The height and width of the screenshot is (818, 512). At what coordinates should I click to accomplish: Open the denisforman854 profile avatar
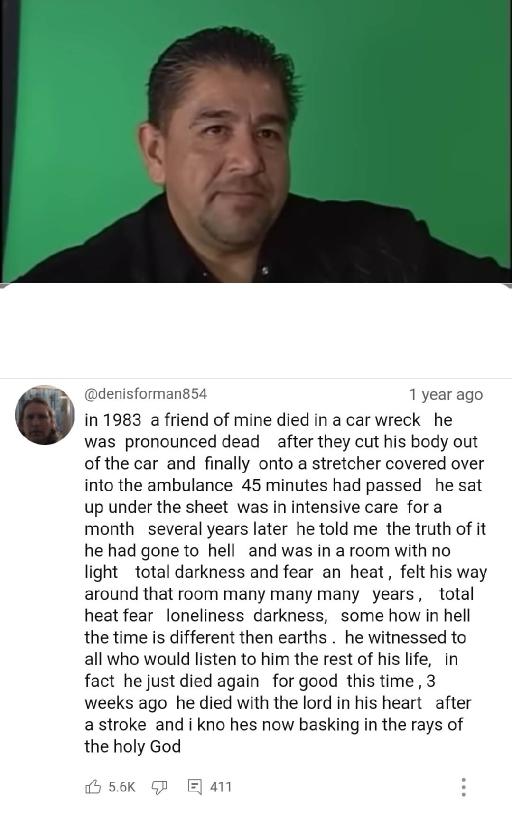tap(45, 415)
